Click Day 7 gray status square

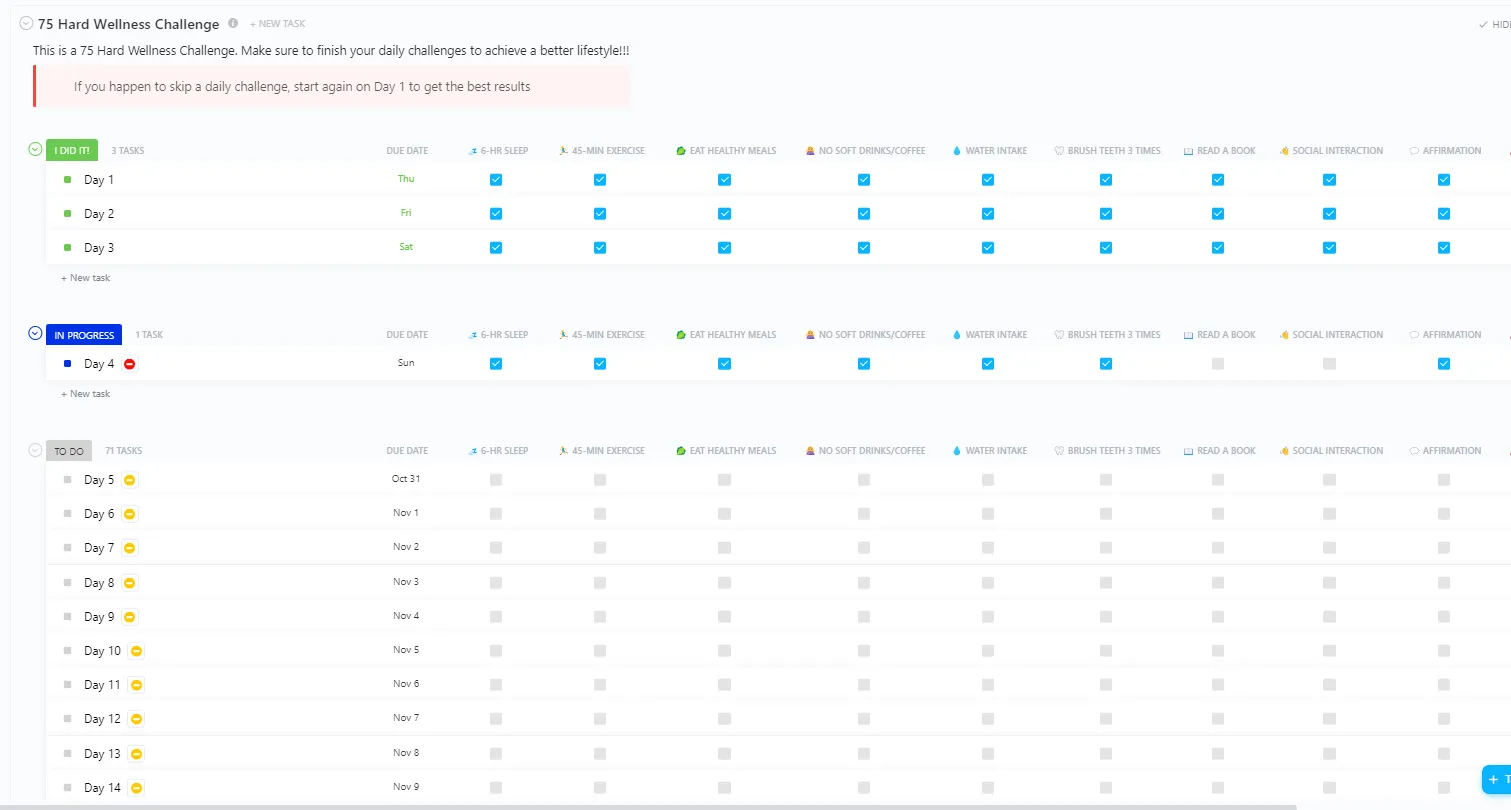point(67,548)
